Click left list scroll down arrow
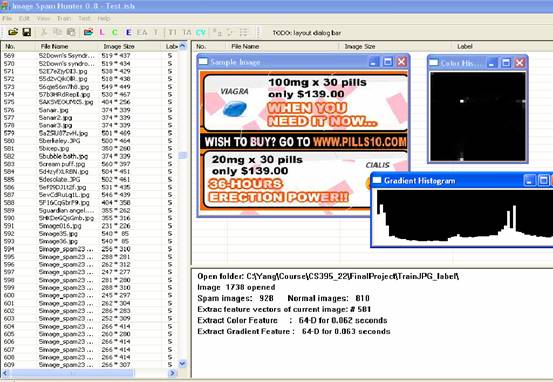 click(183, 363)
